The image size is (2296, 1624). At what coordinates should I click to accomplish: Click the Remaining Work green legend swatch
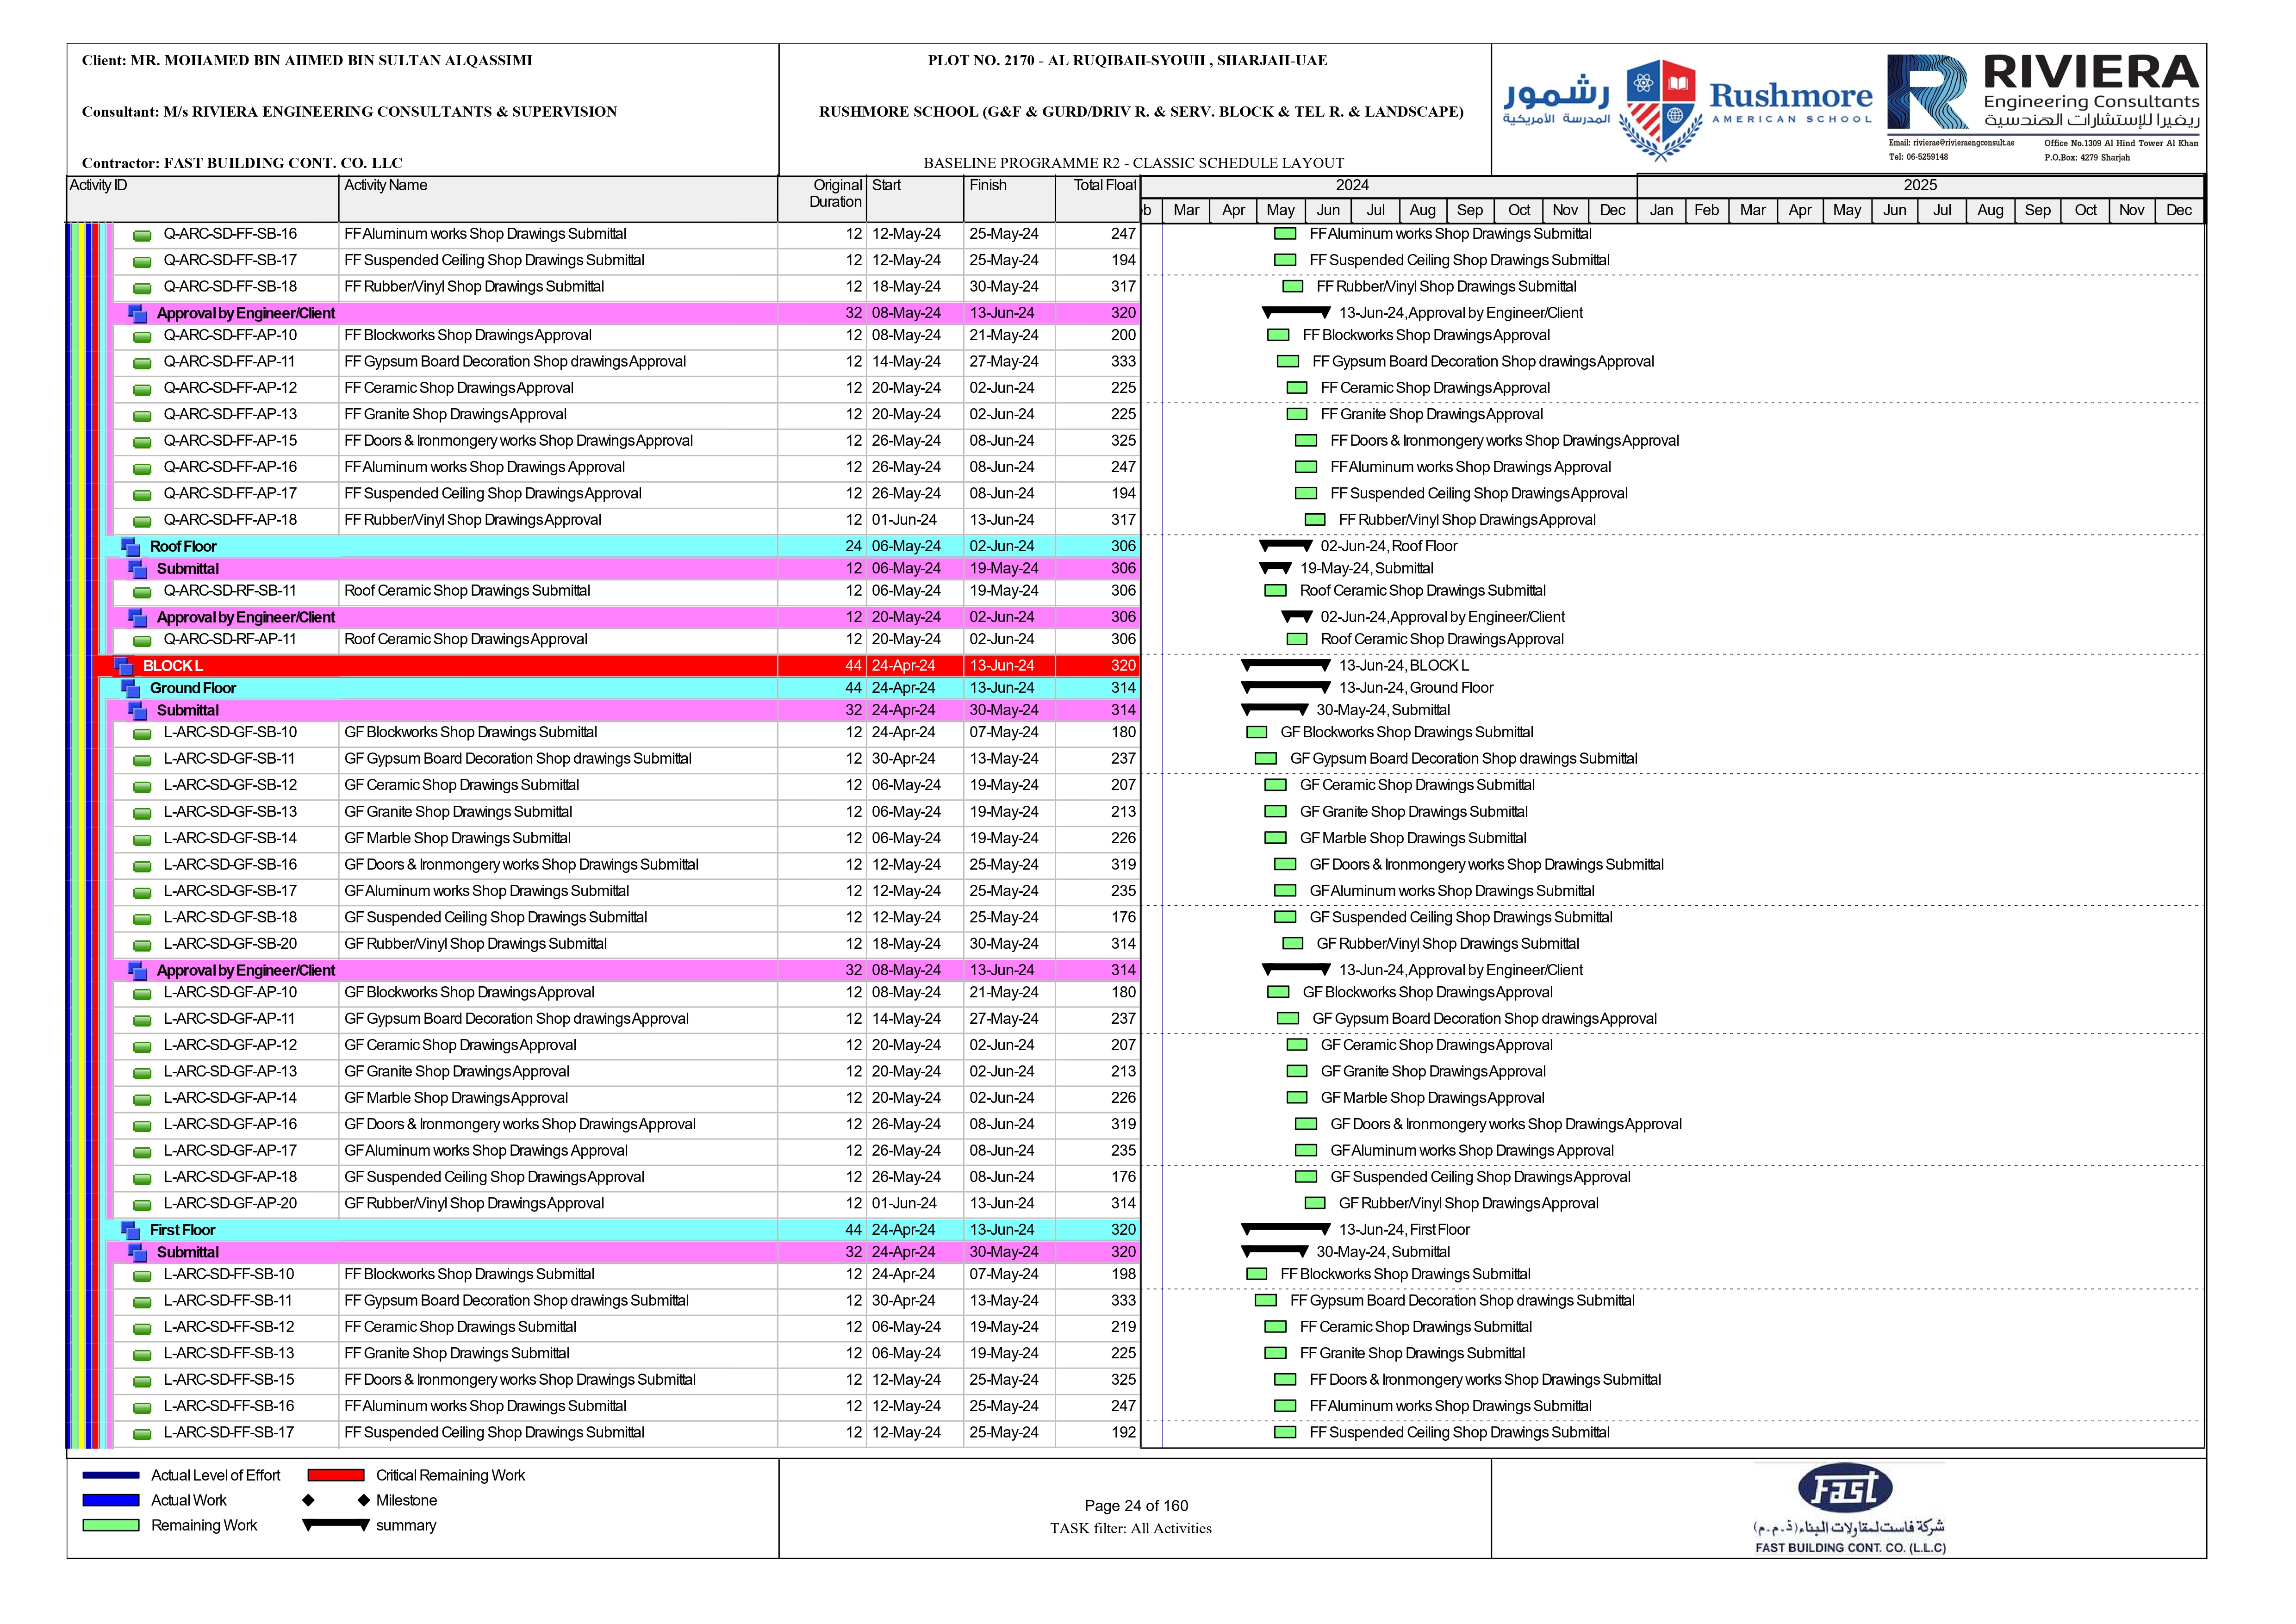[111, 1526]
